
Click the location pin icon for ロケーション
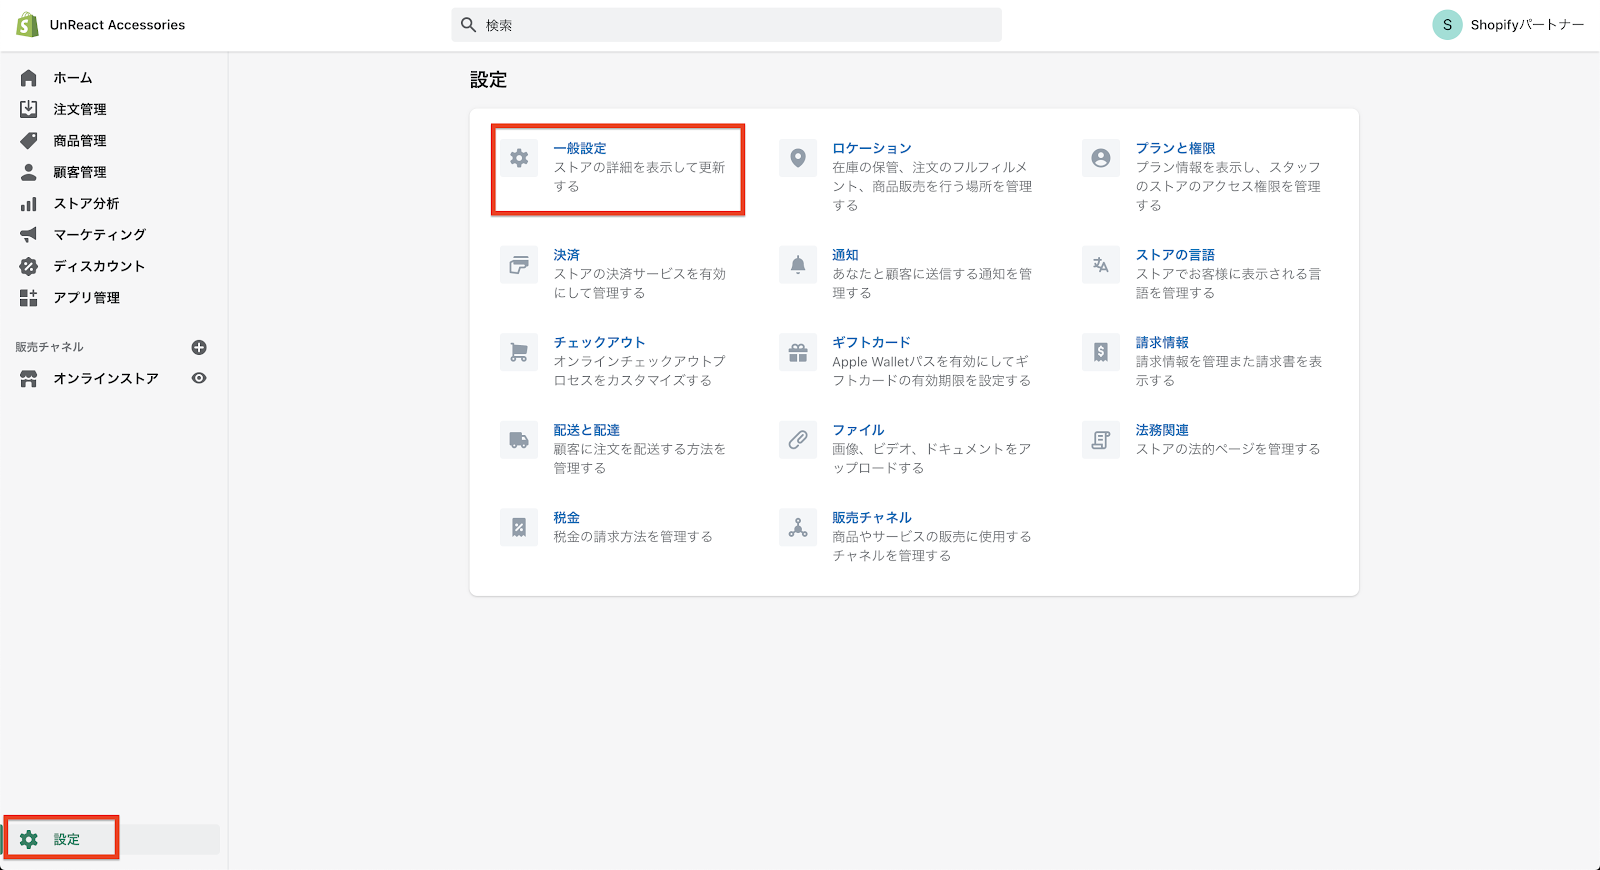click(798, 158)
